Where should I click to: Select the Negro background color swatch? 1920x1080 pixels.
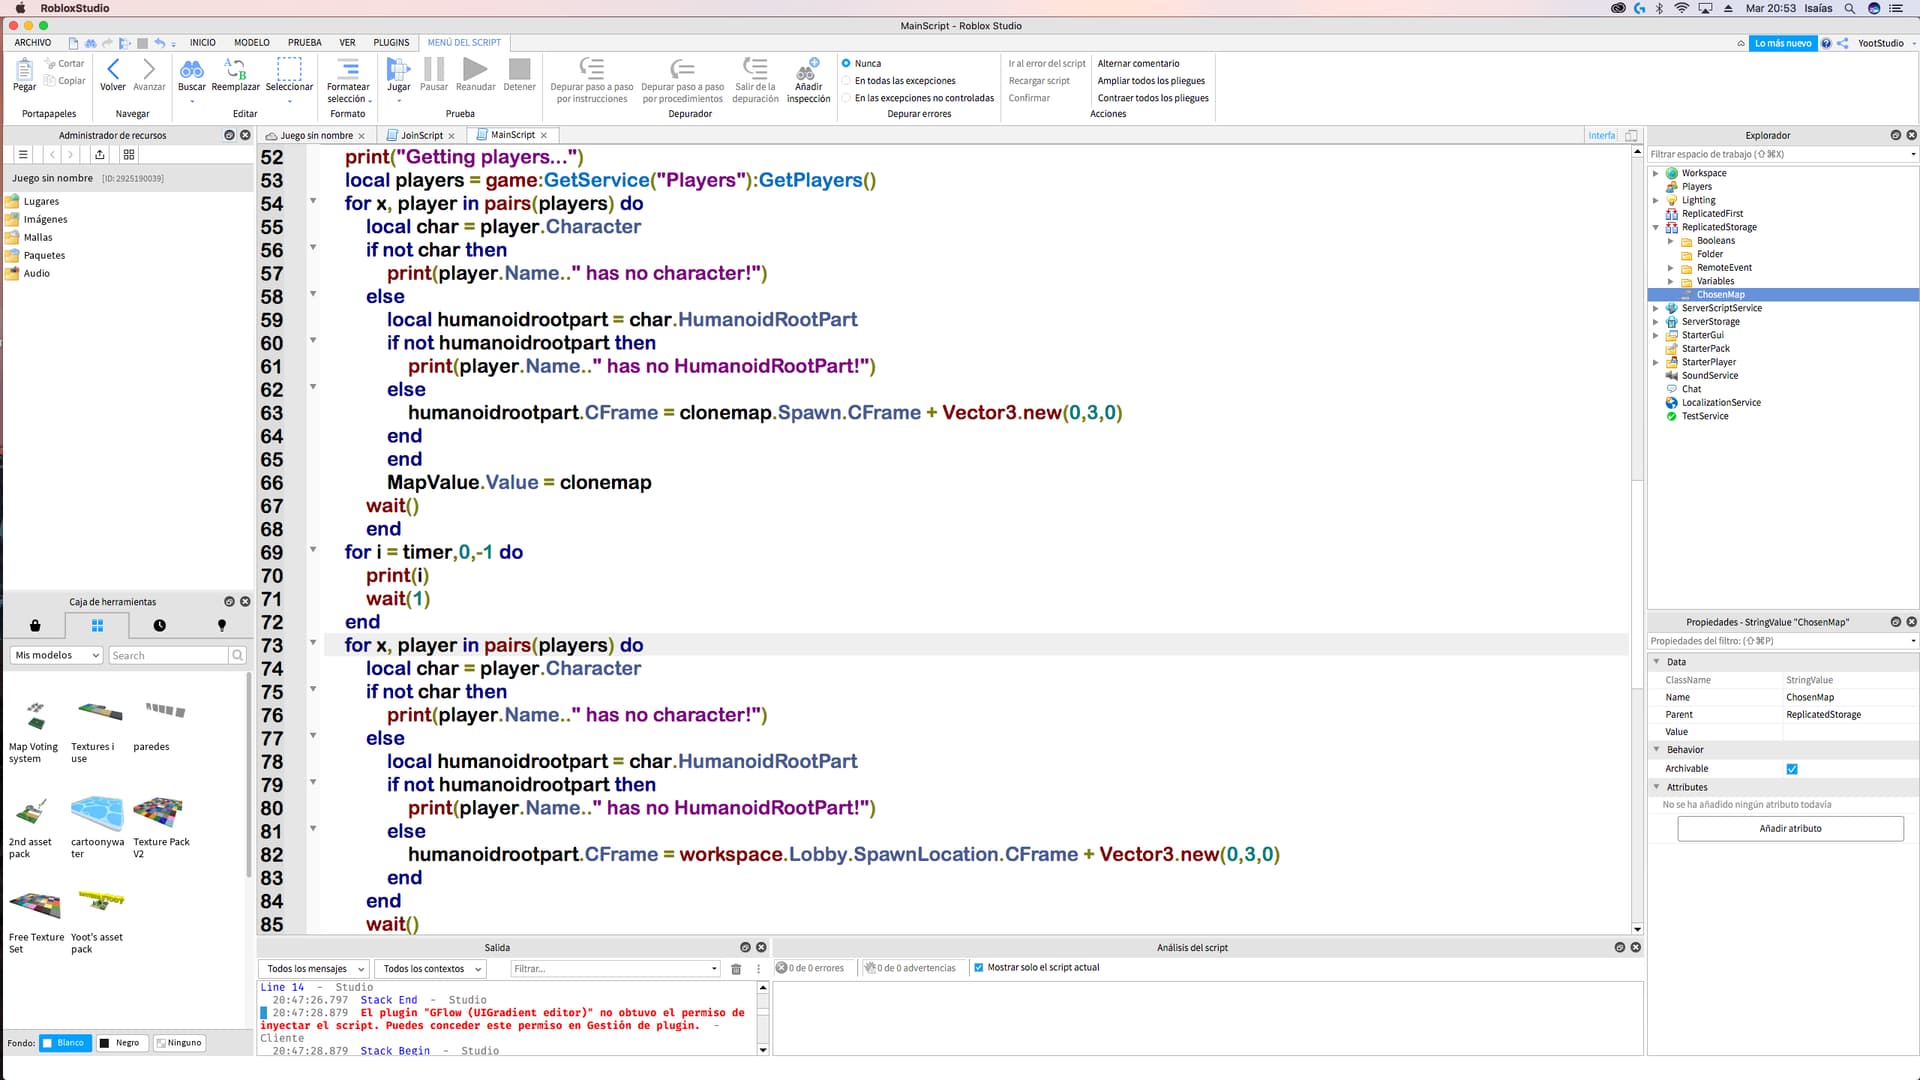120,1043
